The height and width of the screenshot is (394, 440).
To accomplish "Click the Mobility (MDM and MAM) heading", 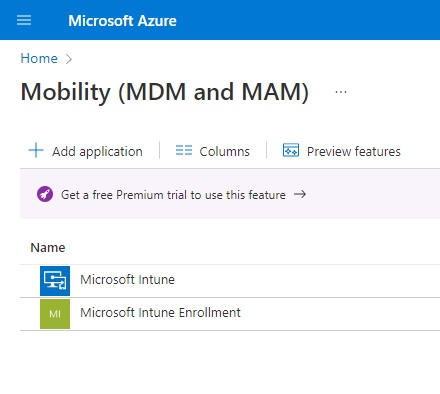I will point(165,92).
